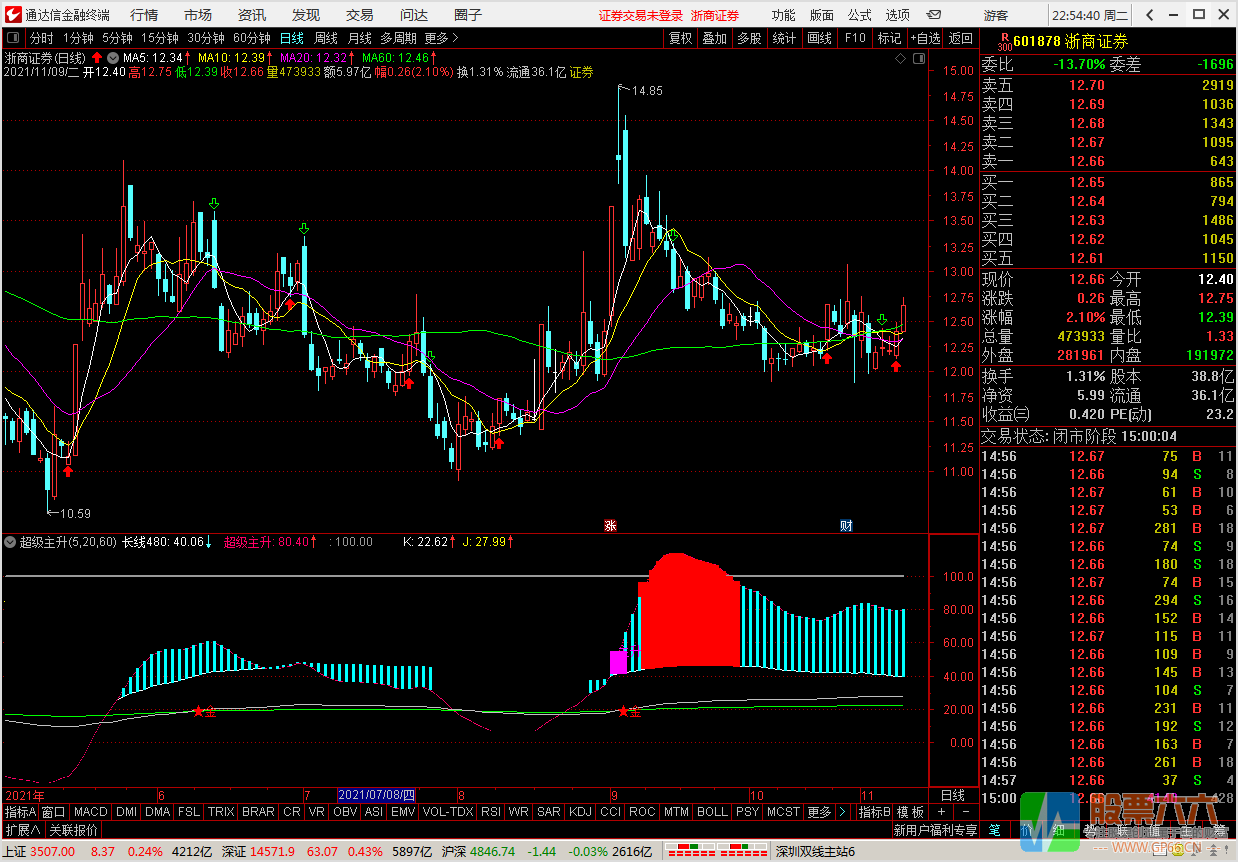Viewport: 1238px width, 862px height.
Task: Select the 日线 daily period tab
Action: pos(291,38)
